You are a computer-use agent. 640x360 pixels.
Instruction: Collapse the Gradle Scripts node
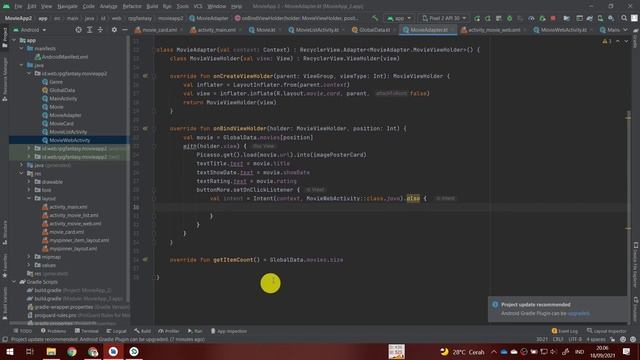click(x=14, y=282)
